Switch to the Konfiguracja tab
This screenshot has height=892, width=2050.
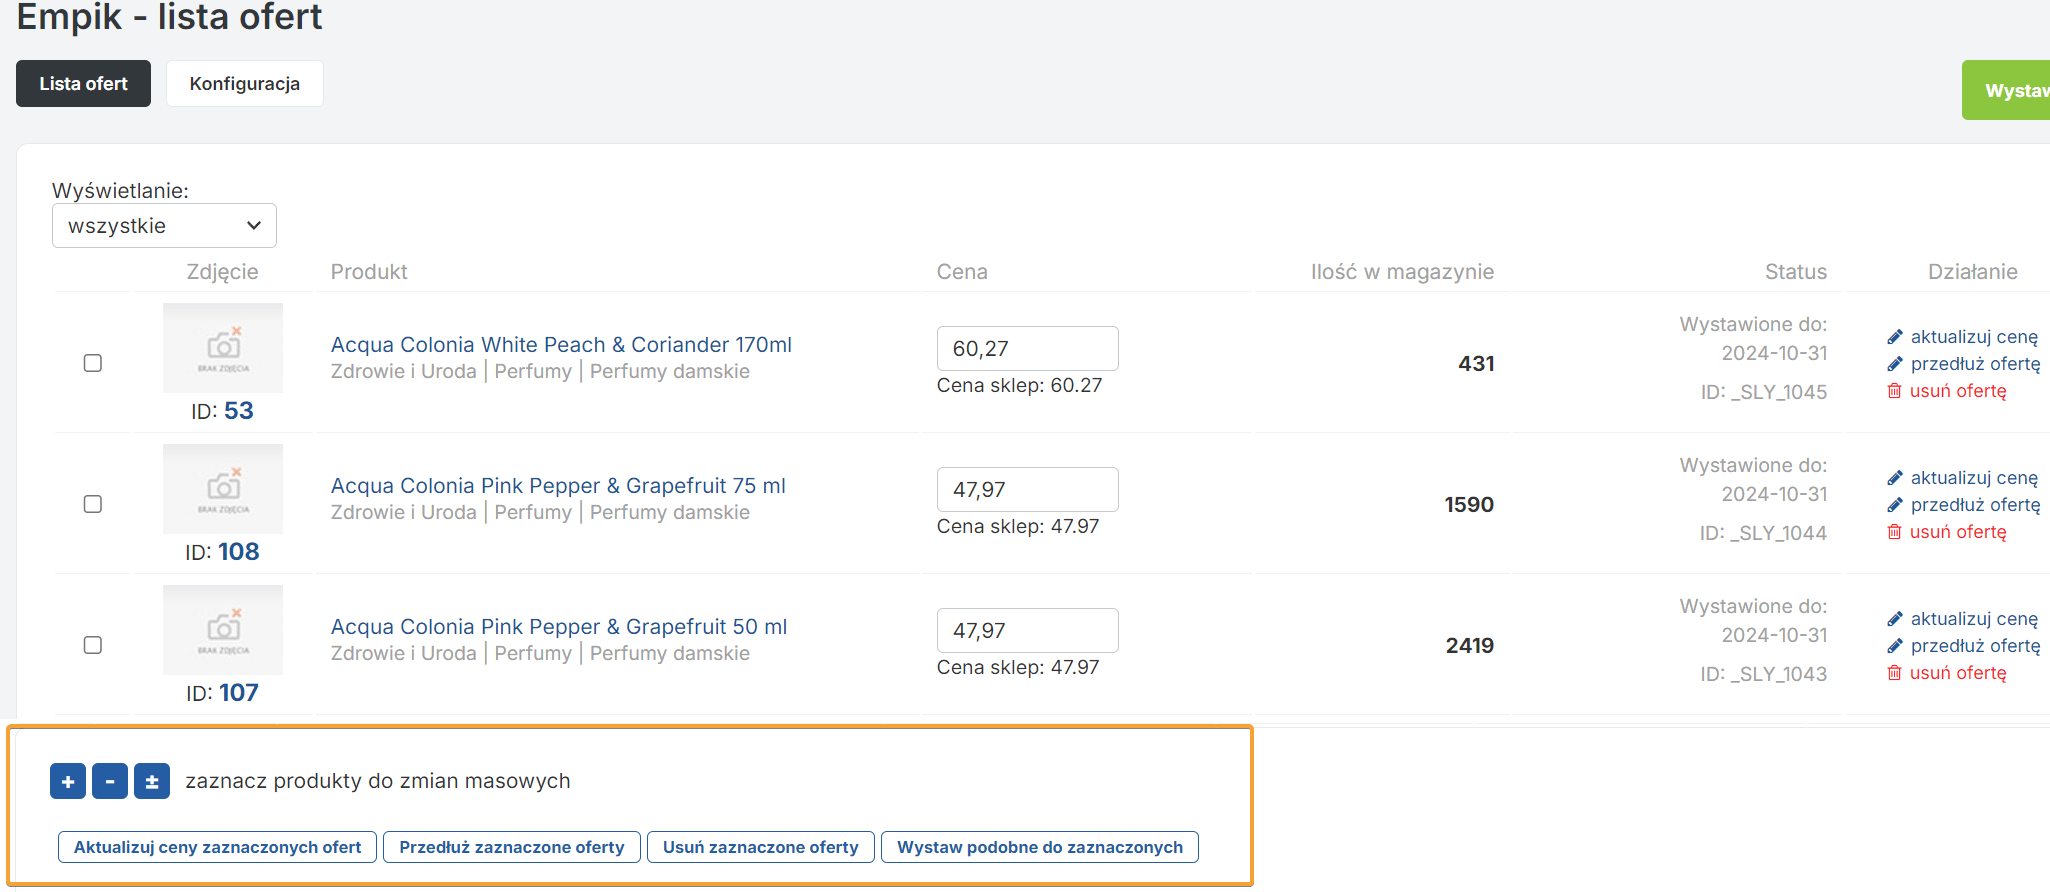244,84
